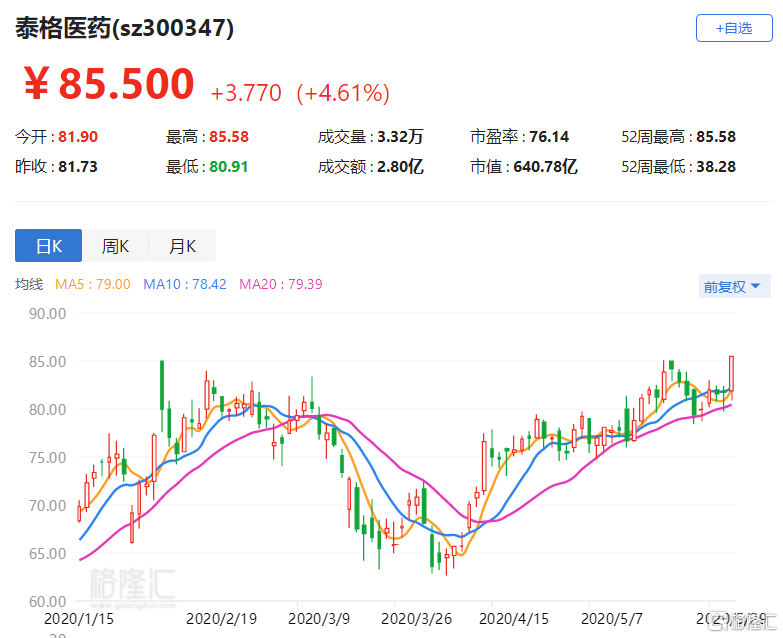Click the current price ¥85.500
This screenshot has height=638, width=783.
pyautogui.click(x=109, y=83)
